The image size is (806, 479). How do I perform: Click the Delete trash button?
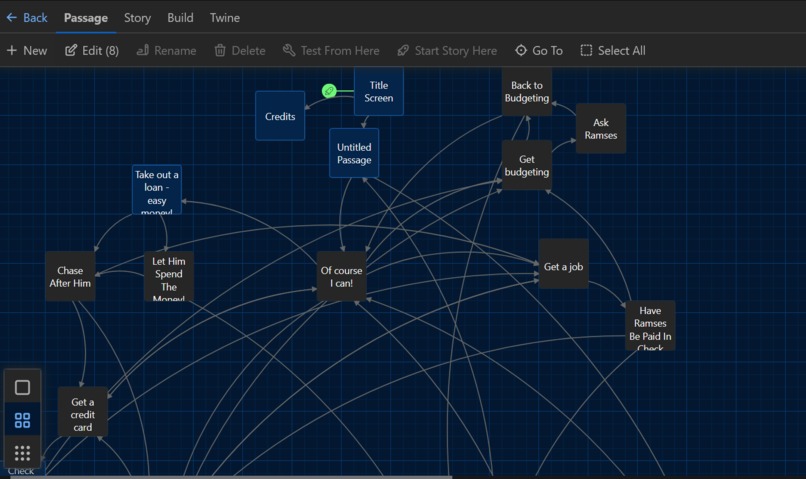(x=240, y=50)
